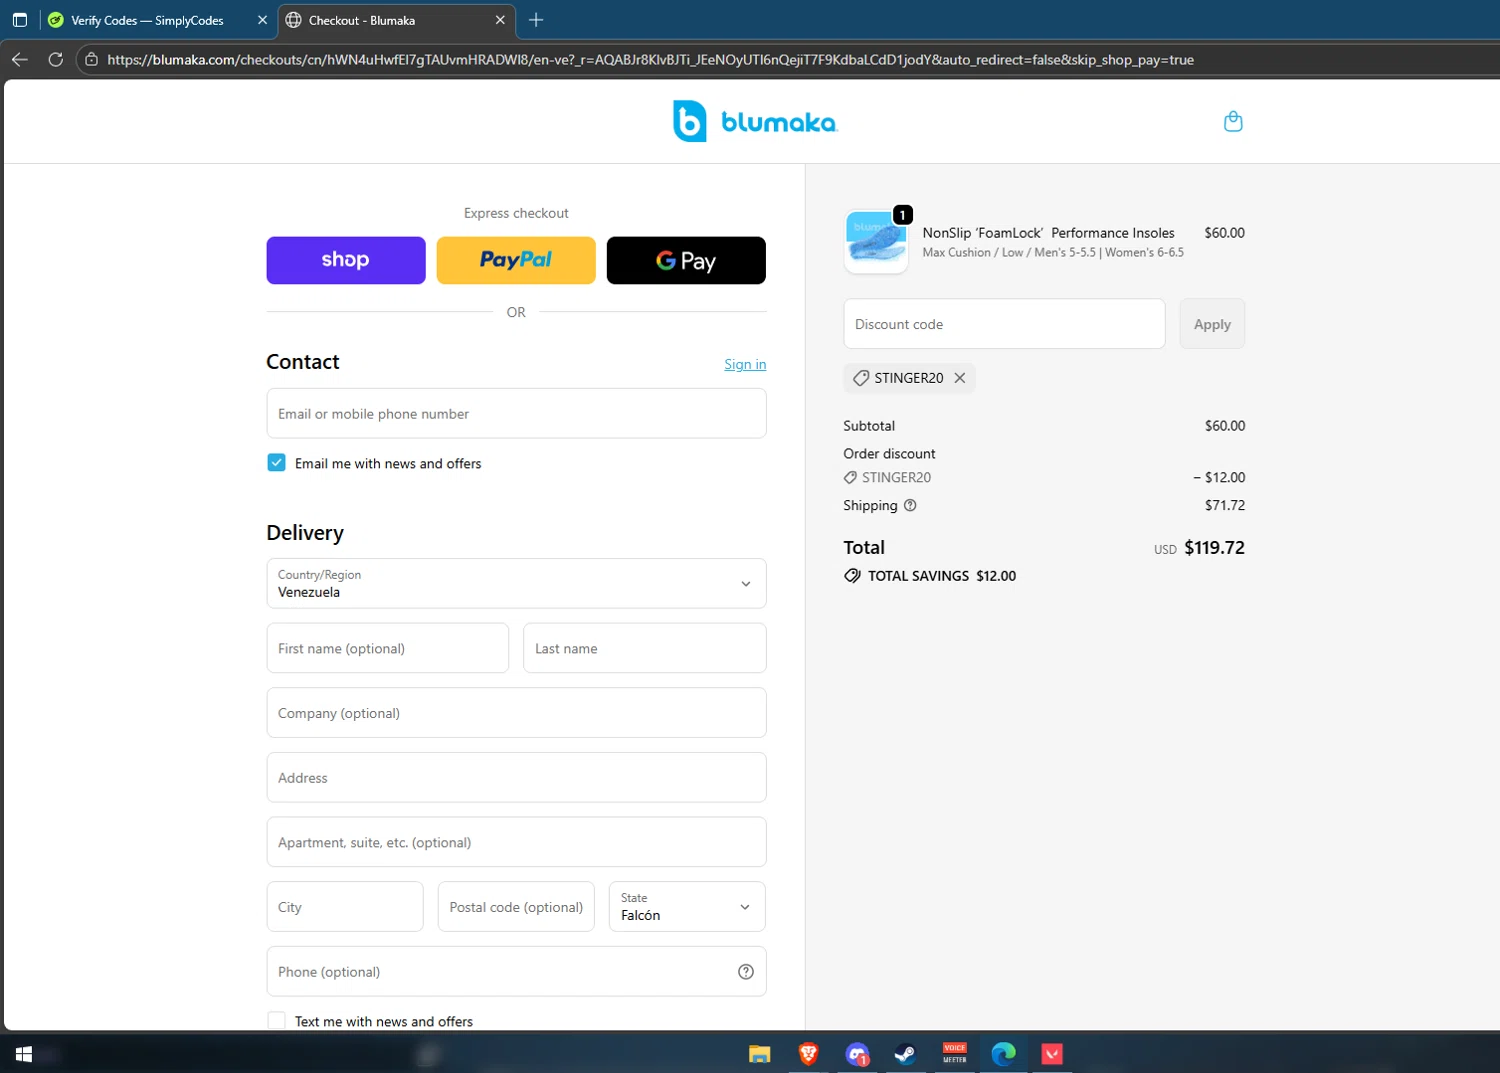Go back with the browser back arrow
The height and width of the screenshot is (1073, 1500).
pyautogui.click(x=20, y=59)
